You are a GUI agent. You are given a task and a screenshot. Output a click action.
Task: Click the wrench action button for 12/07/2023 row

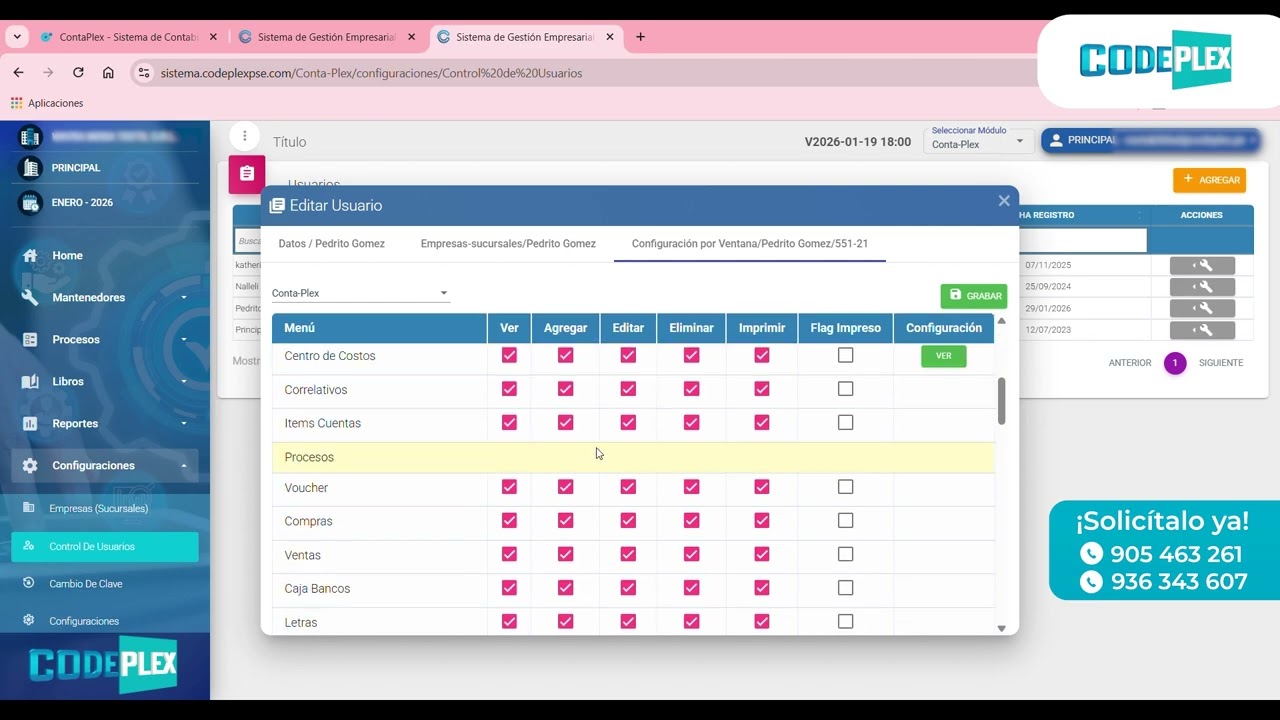pyautogui.click(x=1202, y=330)
